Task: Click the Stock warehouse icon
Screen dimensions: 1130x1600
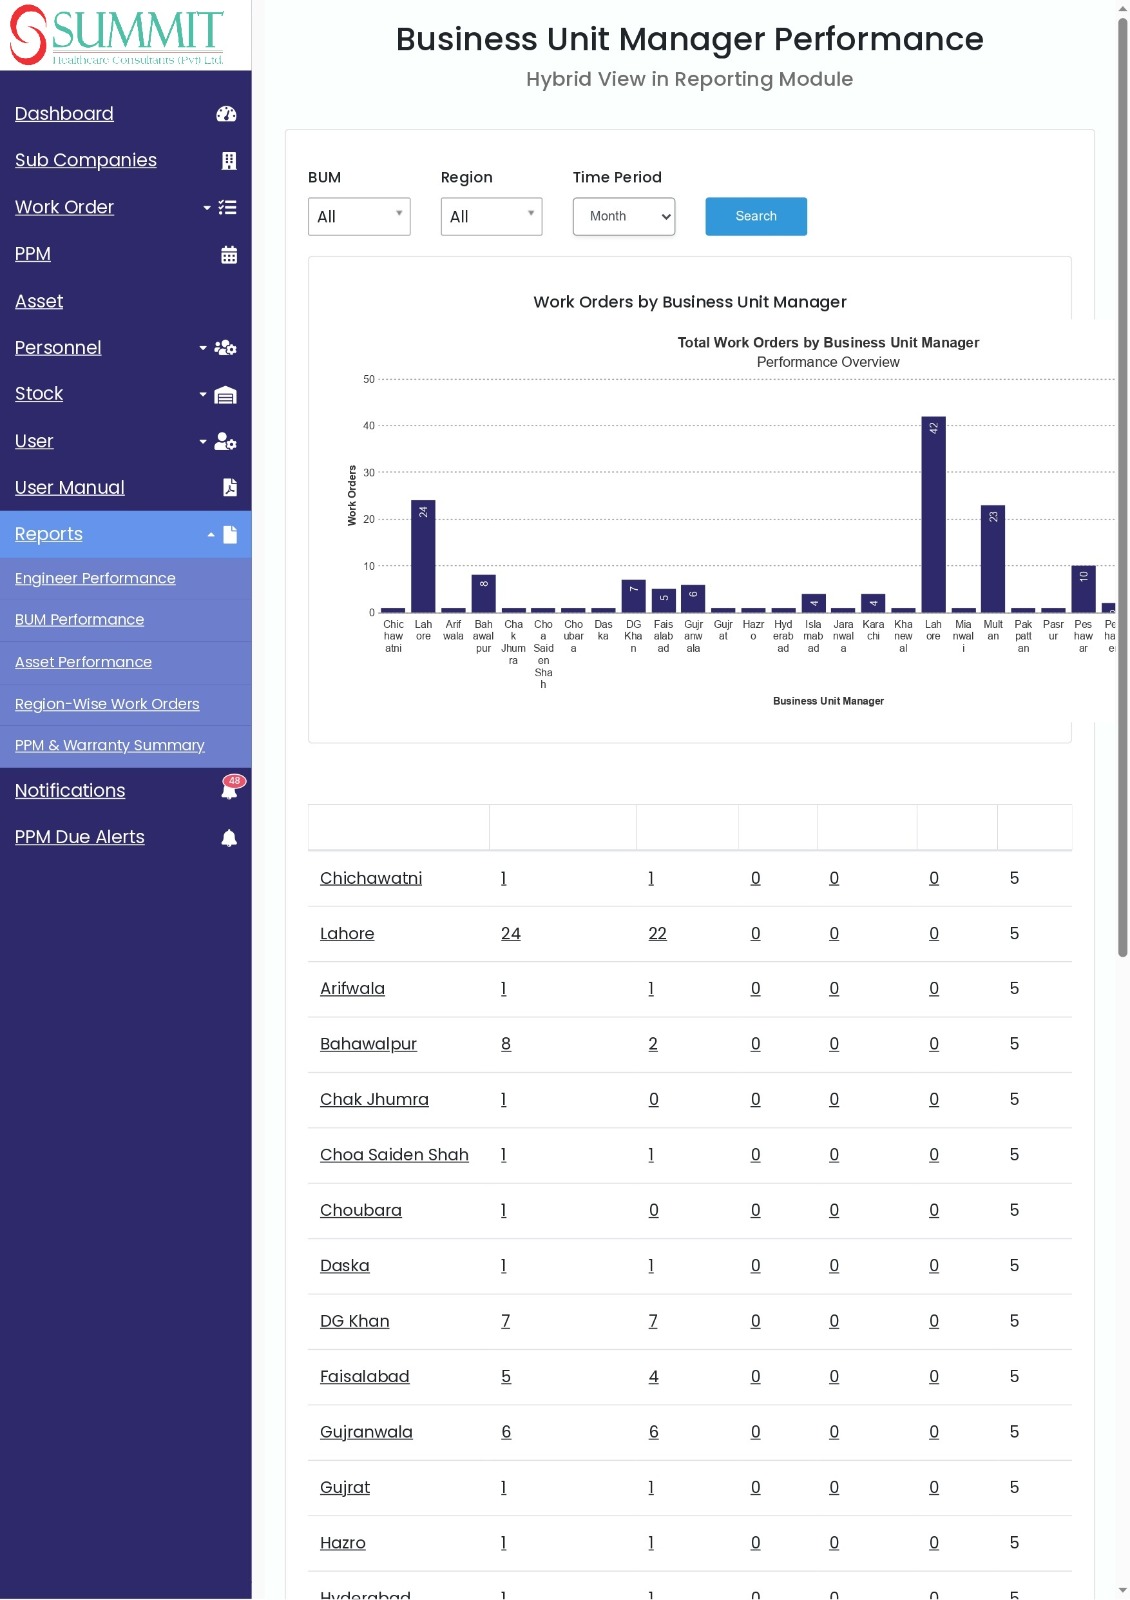Action: pyautogui.click(x=226, y=395)
